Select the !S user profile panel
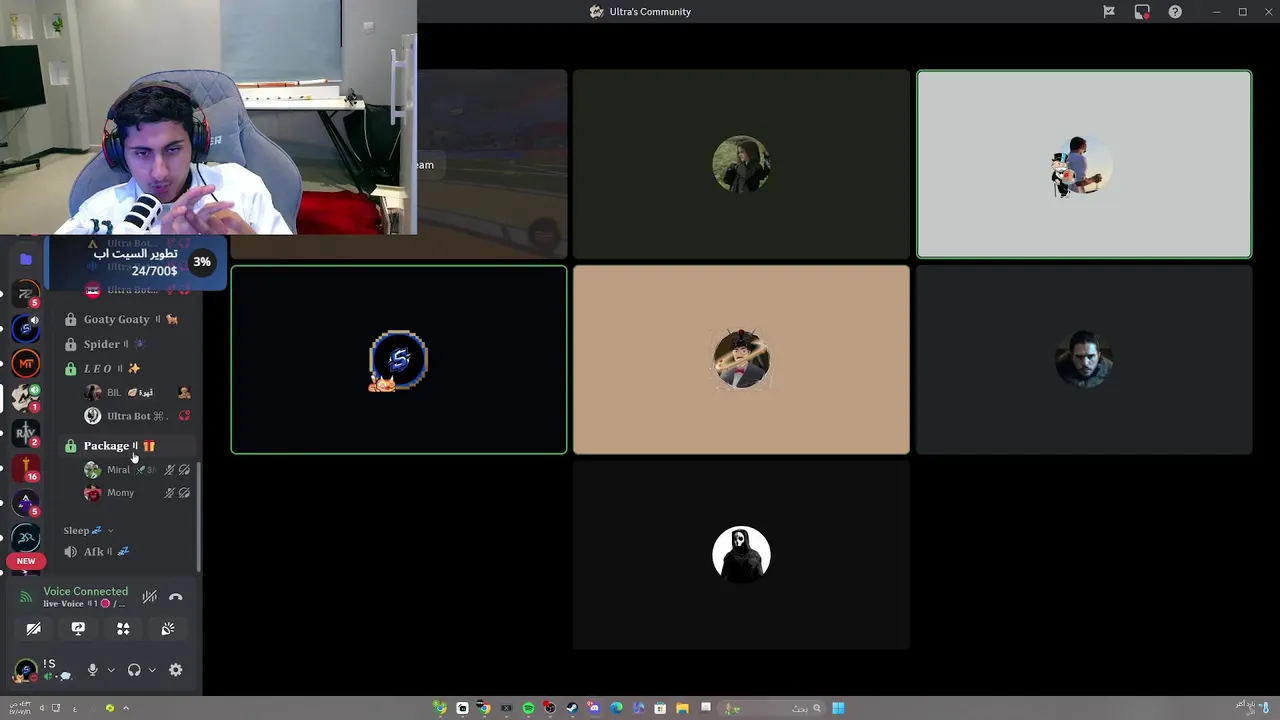 44,670
